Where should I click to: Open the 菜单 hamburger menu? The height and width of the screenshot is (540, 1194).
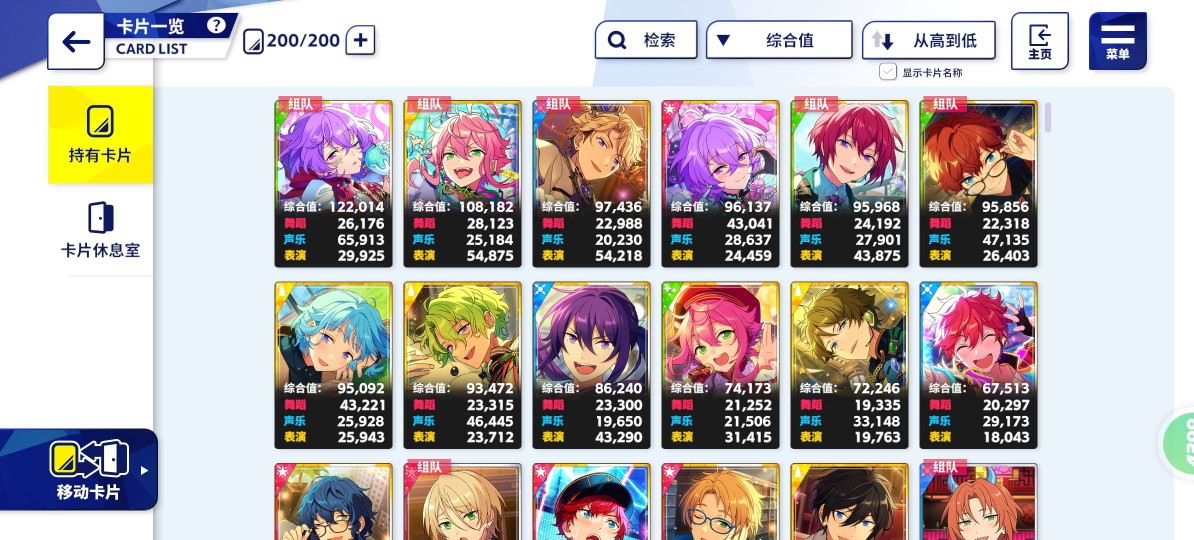[1117, 41]
